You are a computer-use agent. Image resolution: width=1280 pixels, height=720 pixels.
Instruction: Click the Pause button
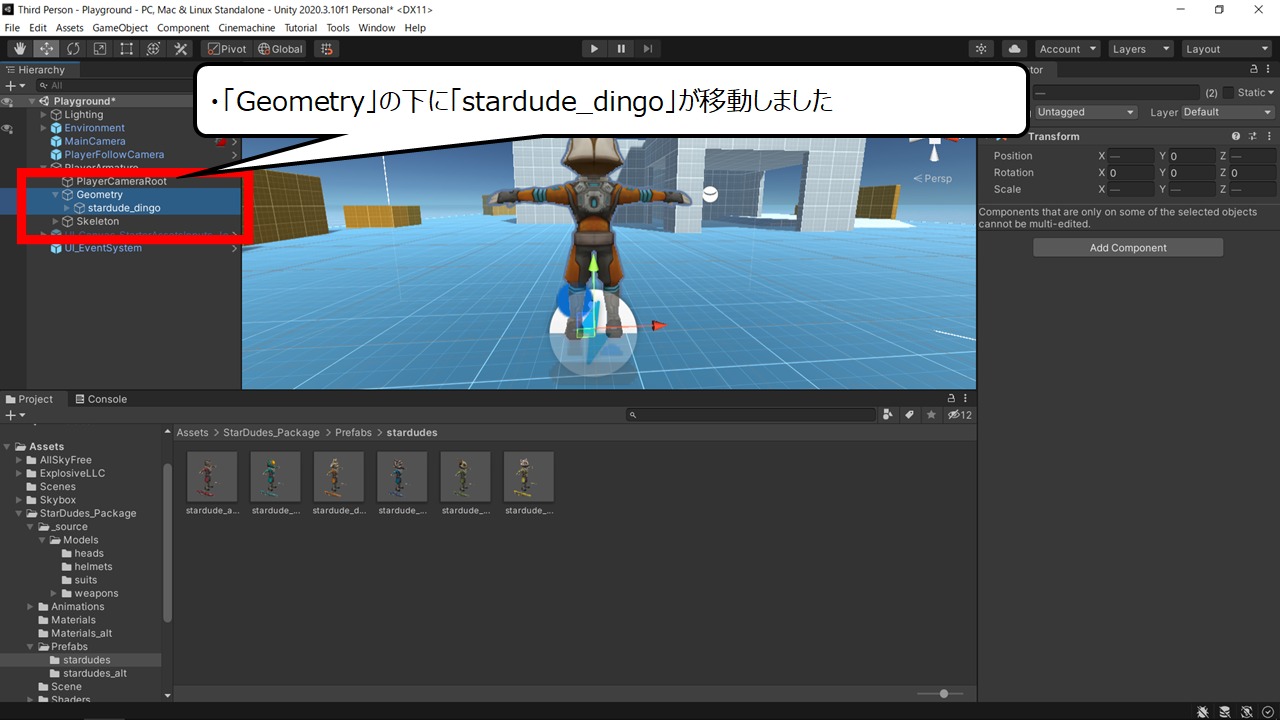621,49
